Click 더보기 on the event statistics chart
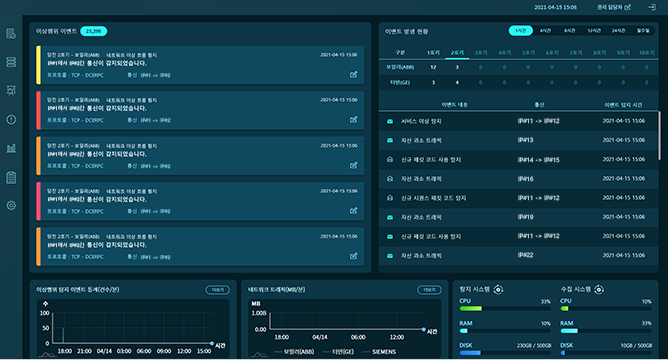 (x=218, y=290)
